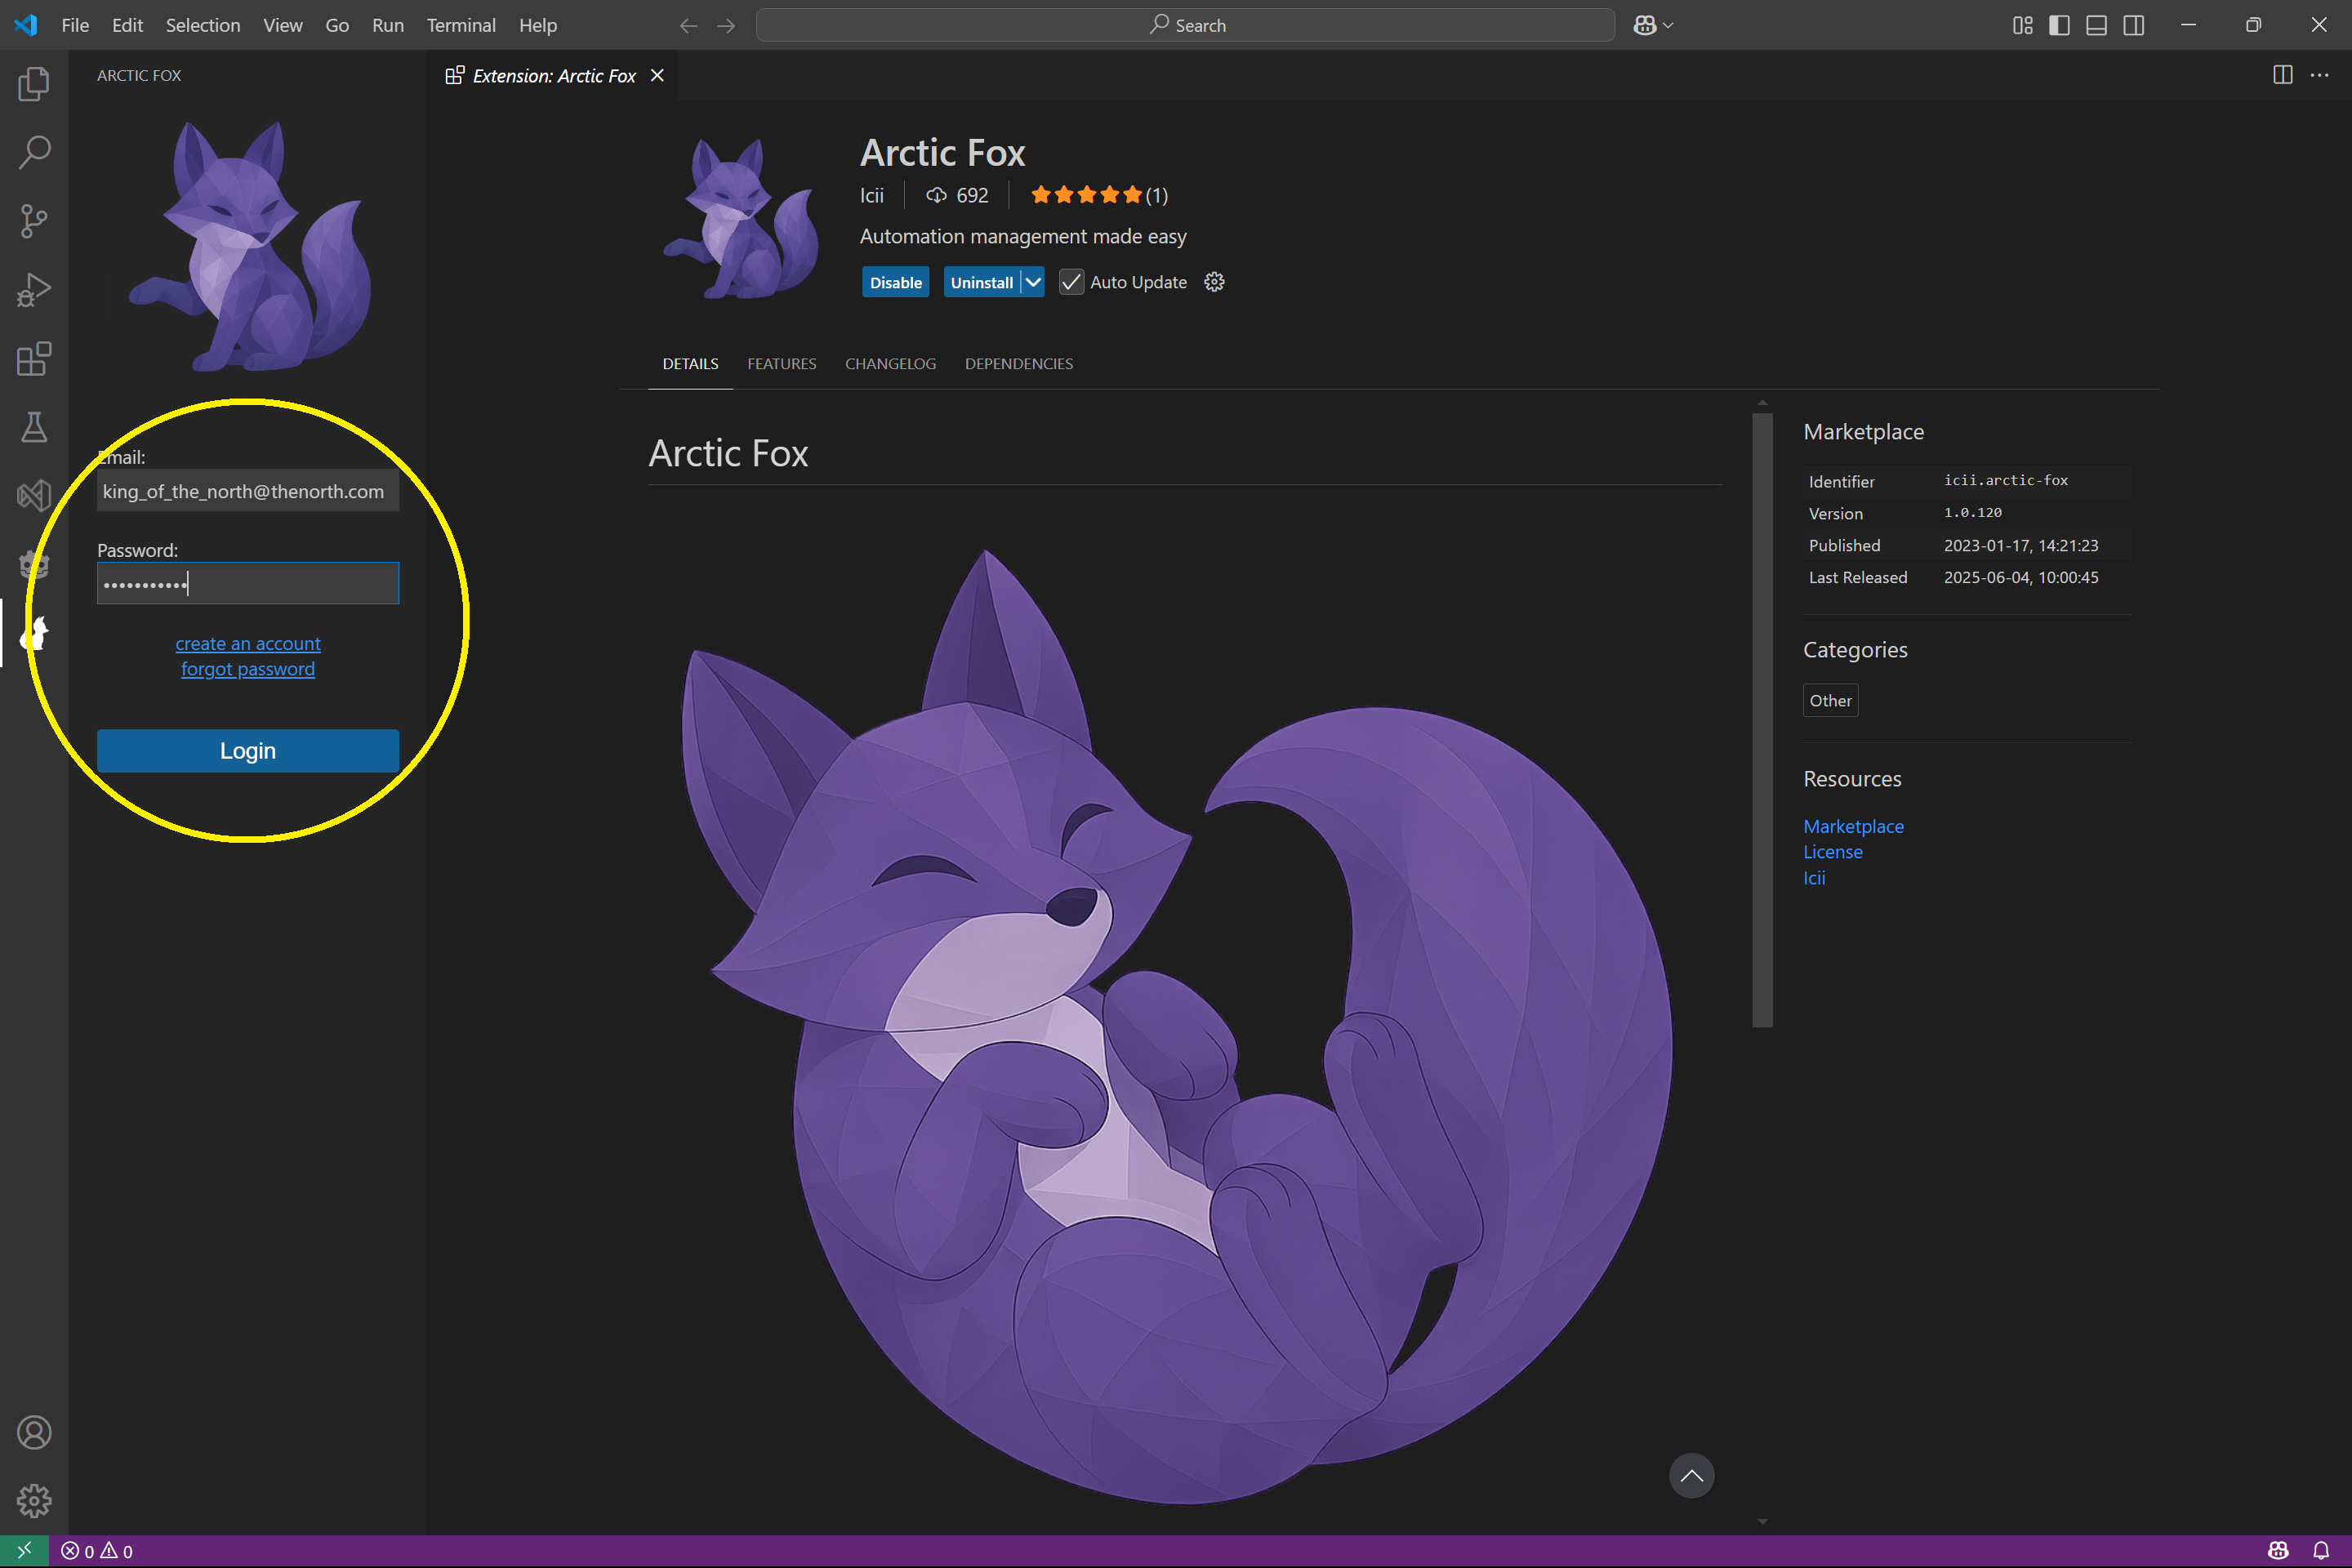Image resolution: width=2352 pixels, height=1568 pixels.
Task: Click the scroll-to-top round arrow button
Action: point(1691,1475)
